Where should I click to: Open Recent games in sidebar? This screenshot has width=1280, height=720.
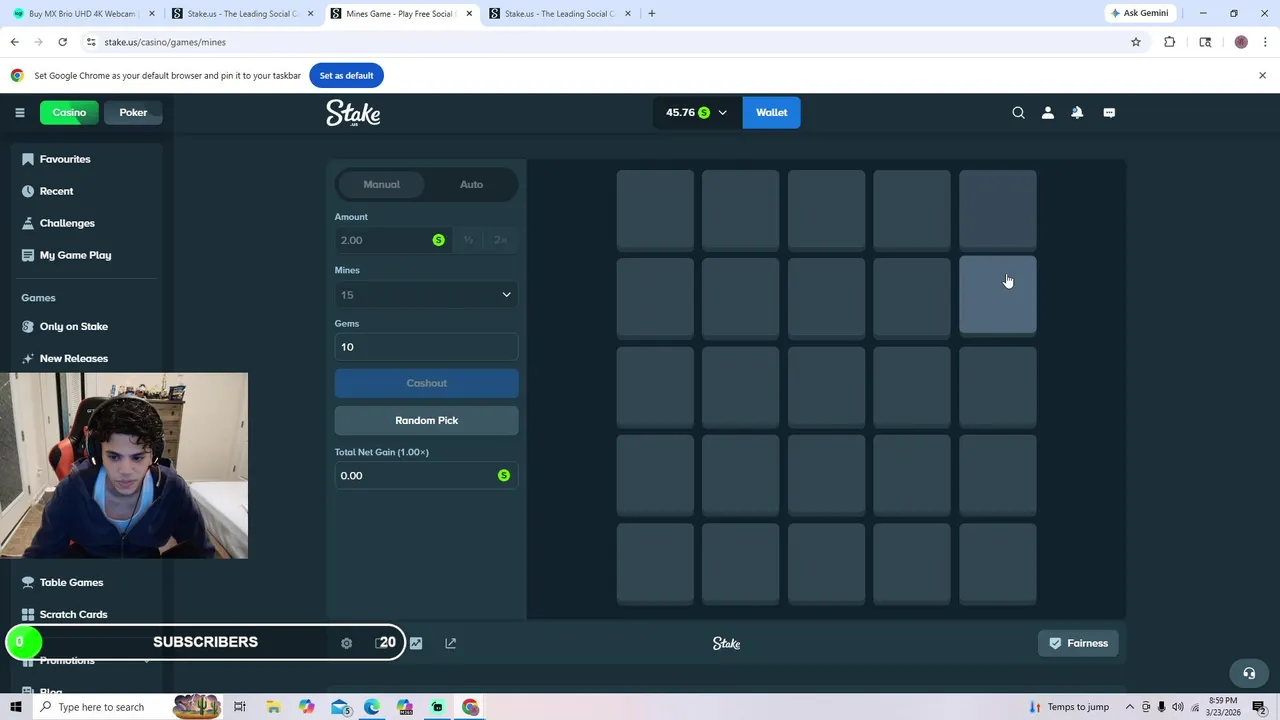pyautogui.click(x=56, y=191)
